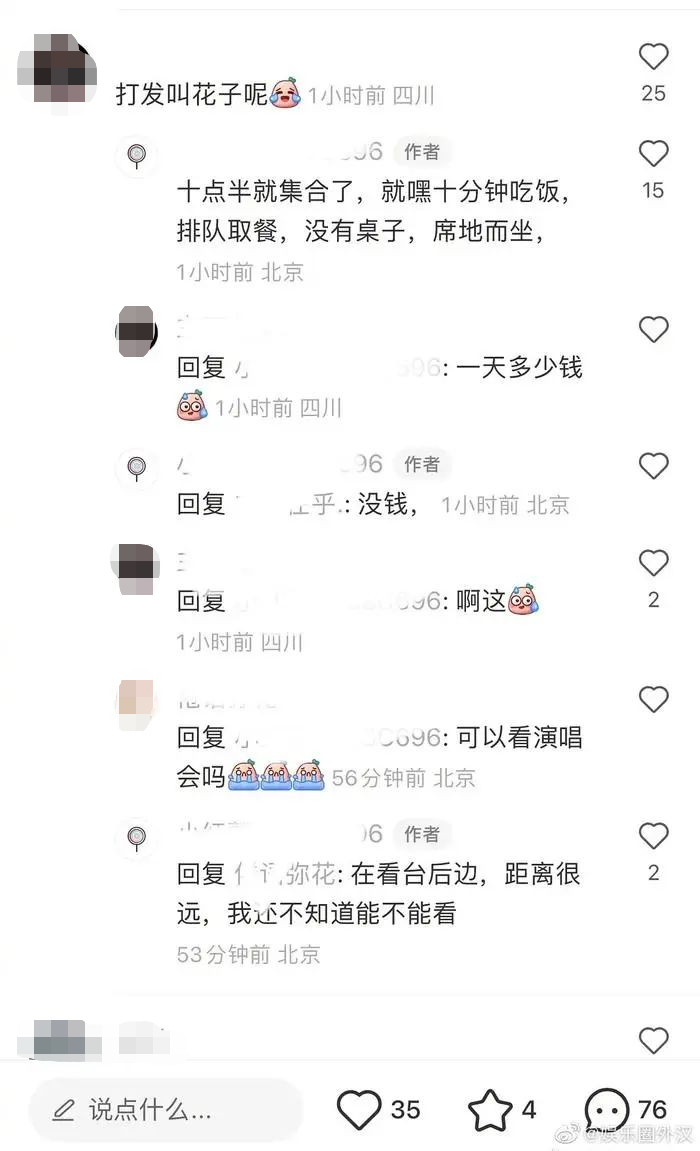Screen dimensions: 700x1151
Task: Tap the 作者 badge on the '没钱' reply
Action: coord(422,464)
